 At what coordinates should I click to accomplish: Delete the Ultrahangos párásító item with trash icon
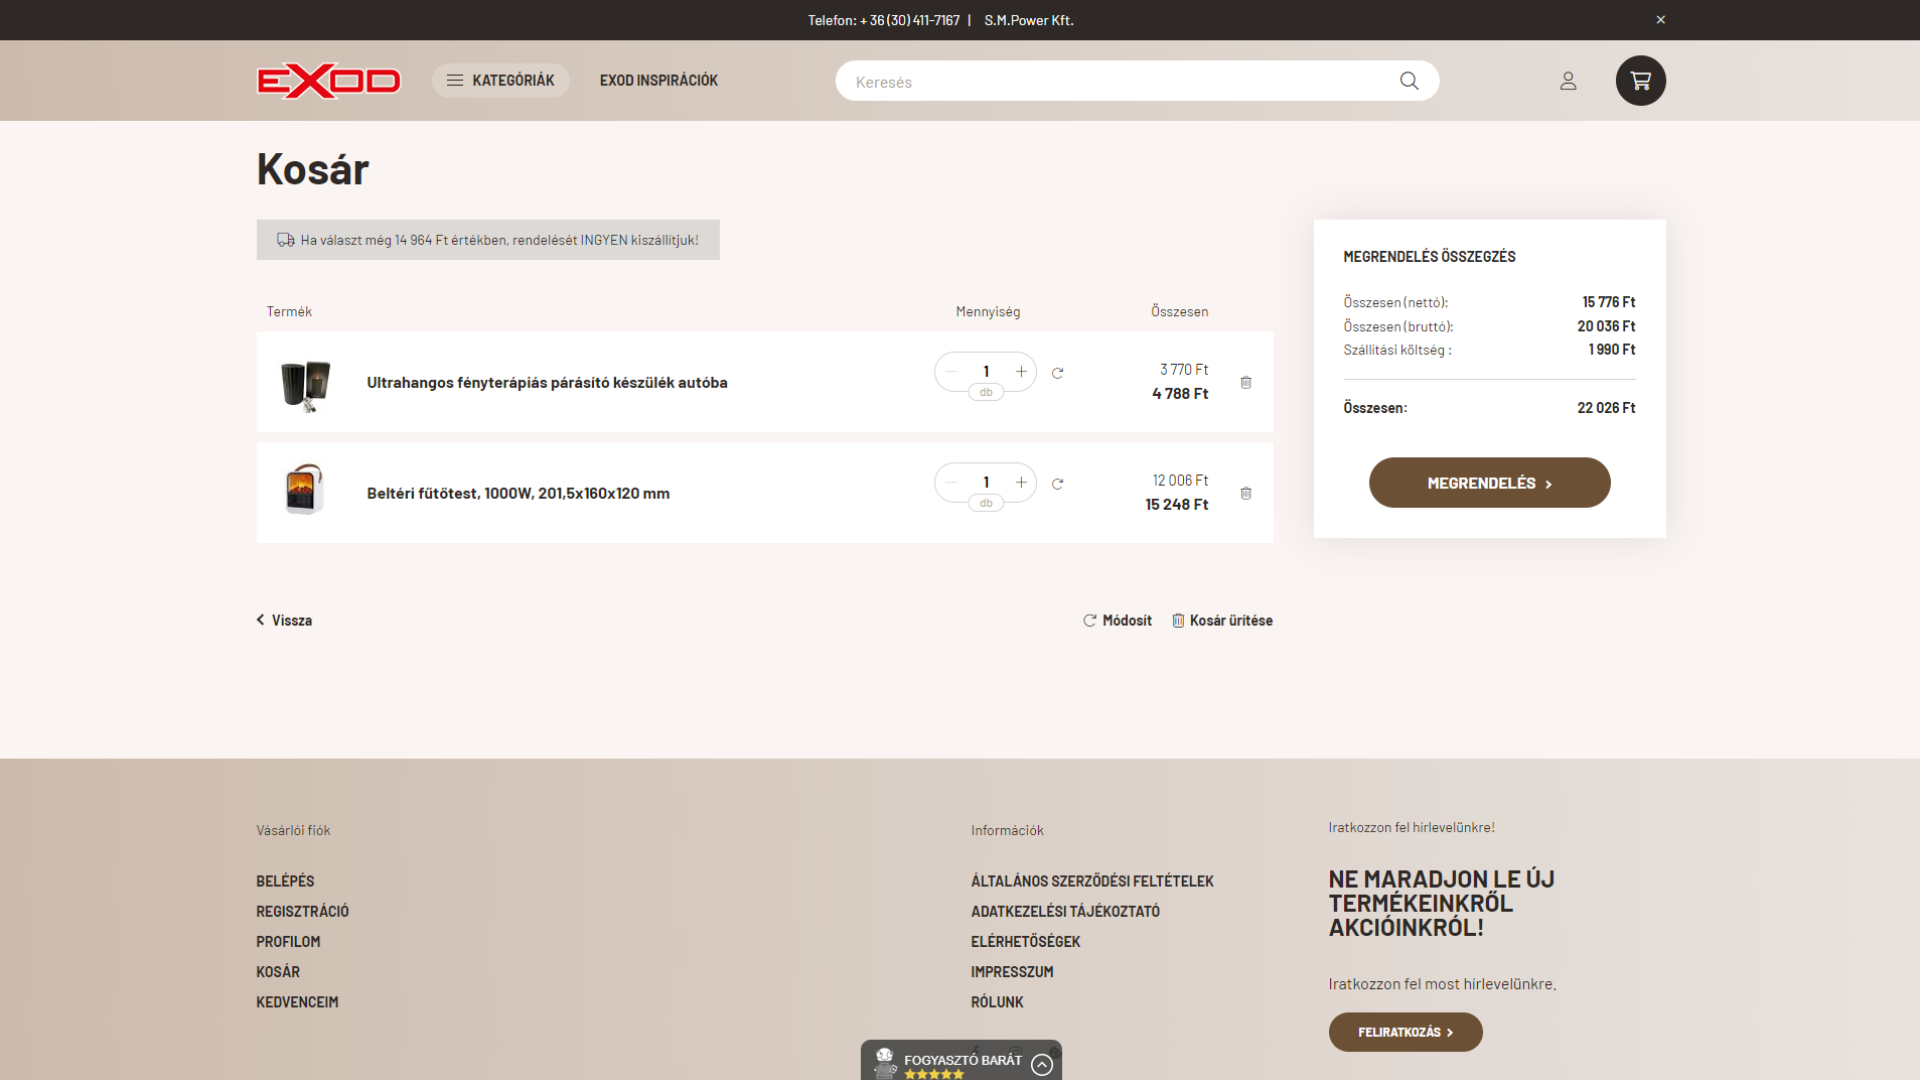[x=1245, y=383]
